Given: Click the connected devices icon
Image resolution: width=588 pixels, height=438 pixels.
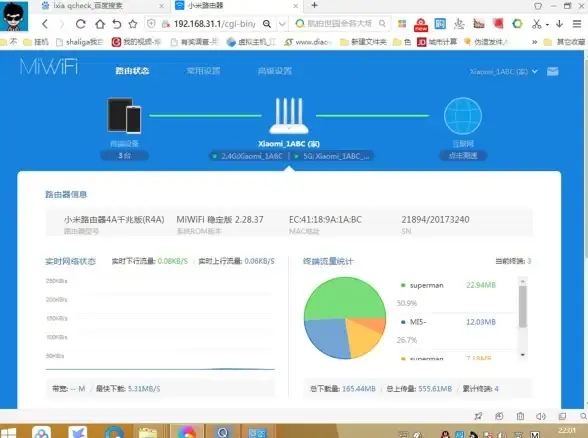Looking at the screenshot, I should coord(124,116).
